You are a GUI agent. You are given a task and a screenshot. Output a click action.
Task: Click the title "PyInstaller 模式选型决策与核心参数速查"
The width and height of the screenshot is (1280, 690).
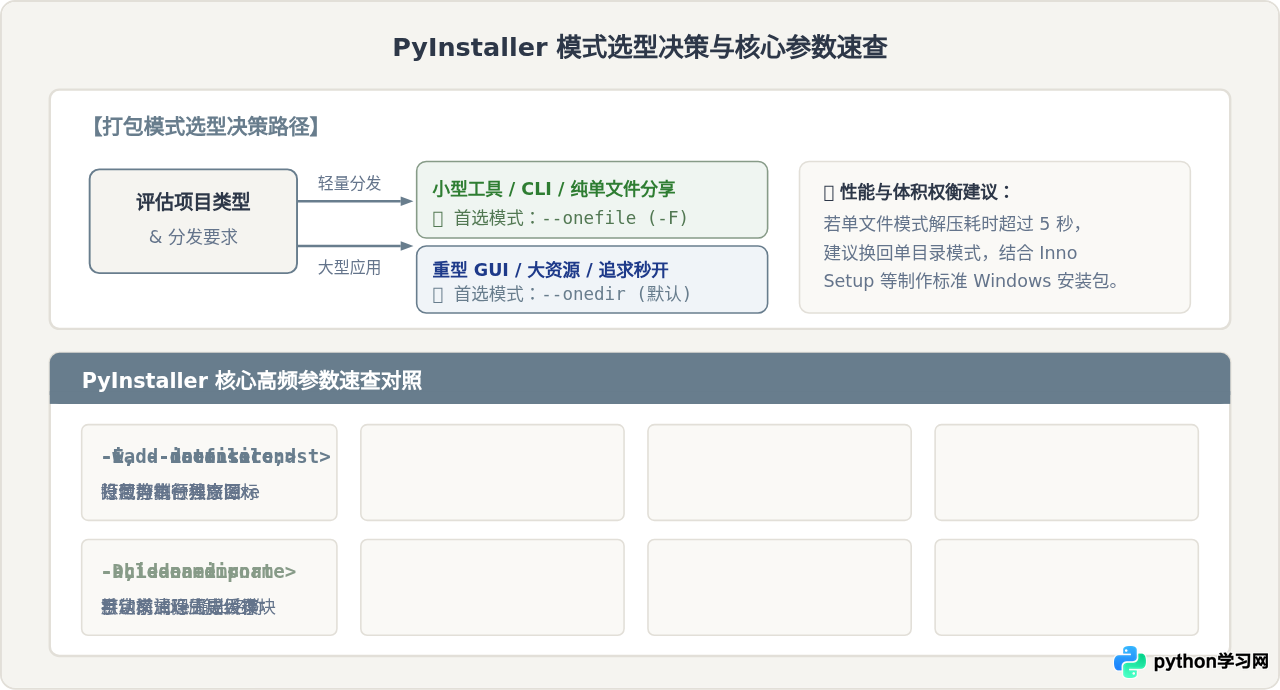point(640,47)
